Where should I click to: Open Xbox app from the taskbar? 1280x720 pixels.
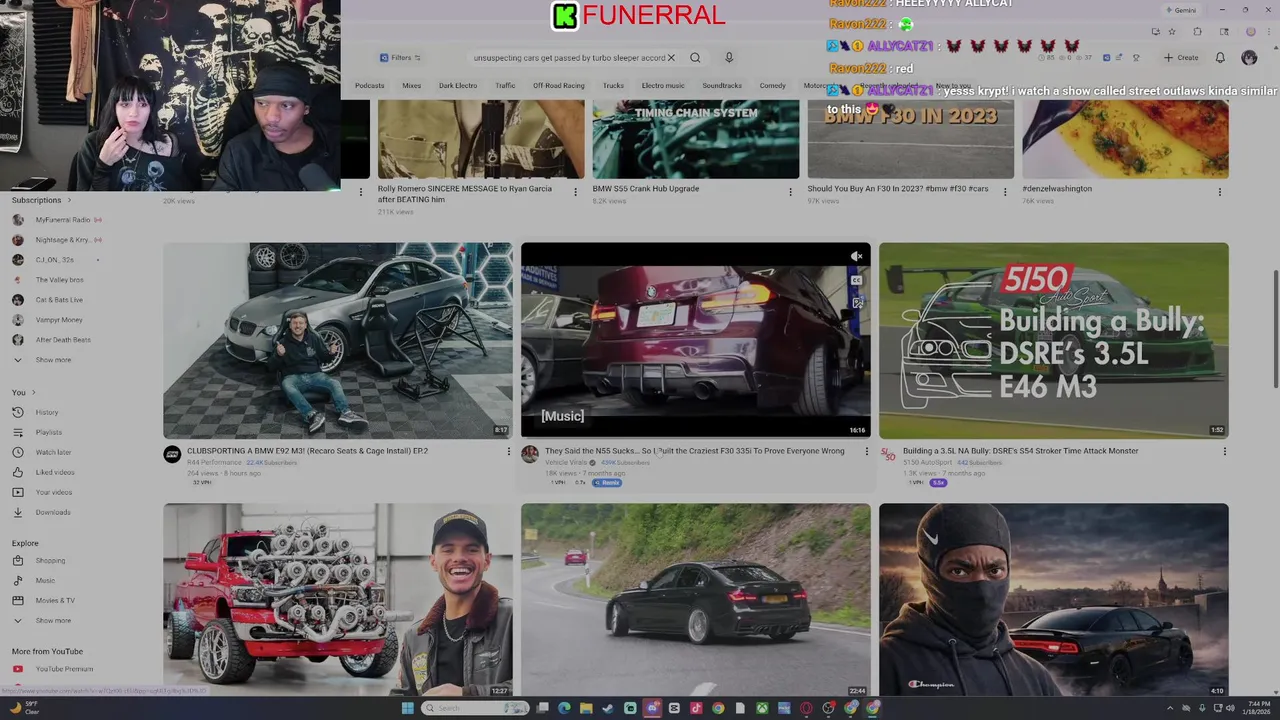click(762, 708)
